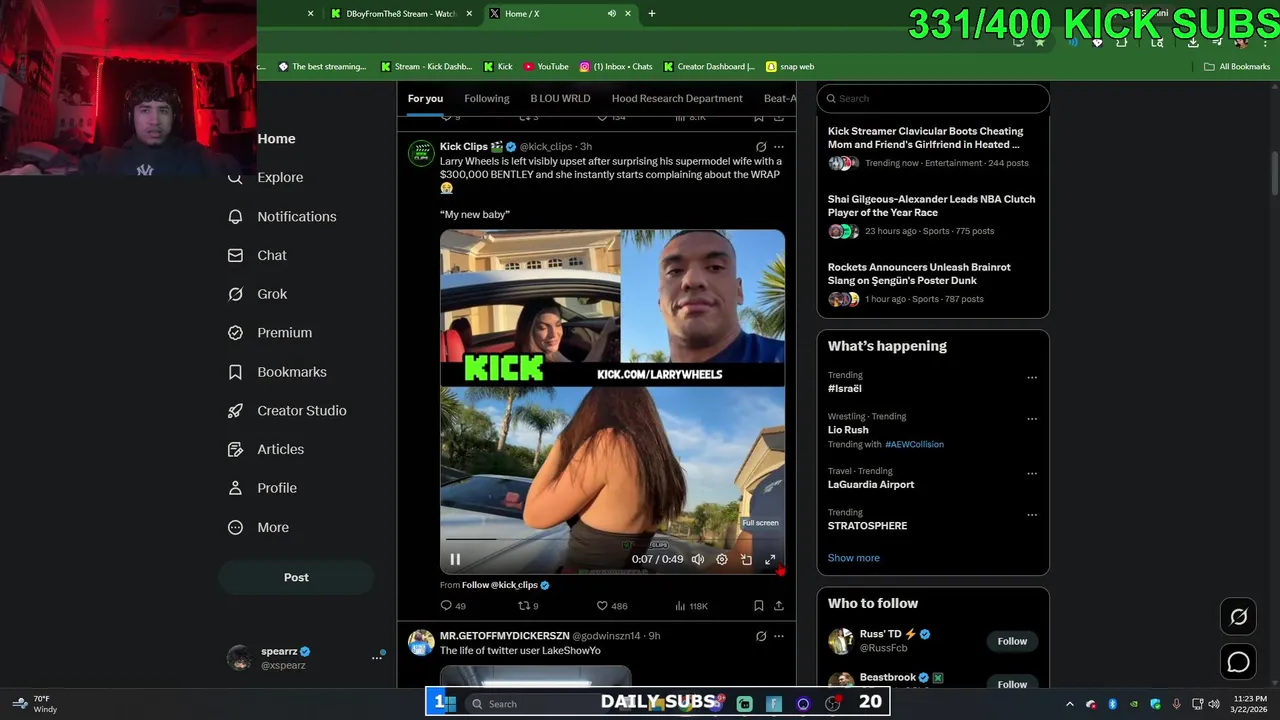Open account menu dots beside spearrz
Image resolution: width=1280 pixels, height=720 pixels.
tap(377, 657)
